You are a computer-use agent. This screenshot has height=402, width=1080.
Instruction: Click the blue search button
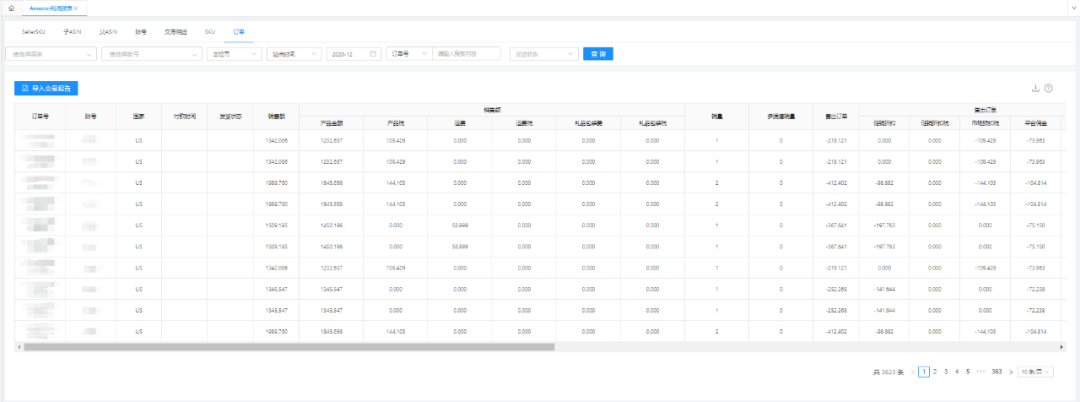click(x=598, y=53)
